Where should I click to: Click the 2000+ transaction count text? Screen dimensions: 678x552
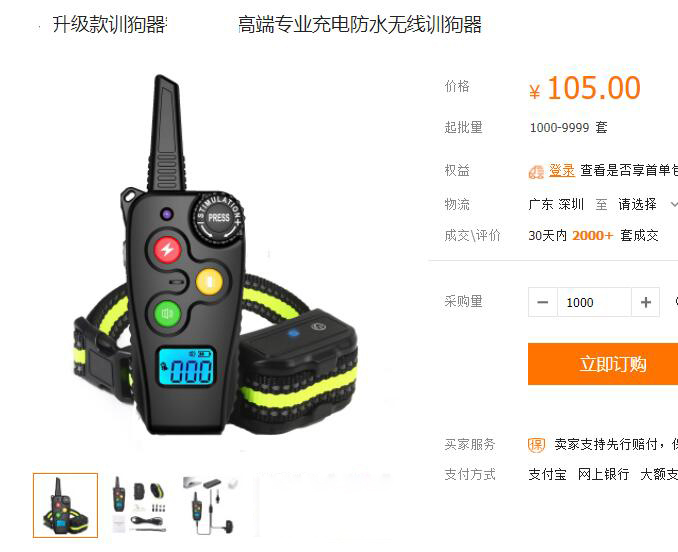(593, 236)
